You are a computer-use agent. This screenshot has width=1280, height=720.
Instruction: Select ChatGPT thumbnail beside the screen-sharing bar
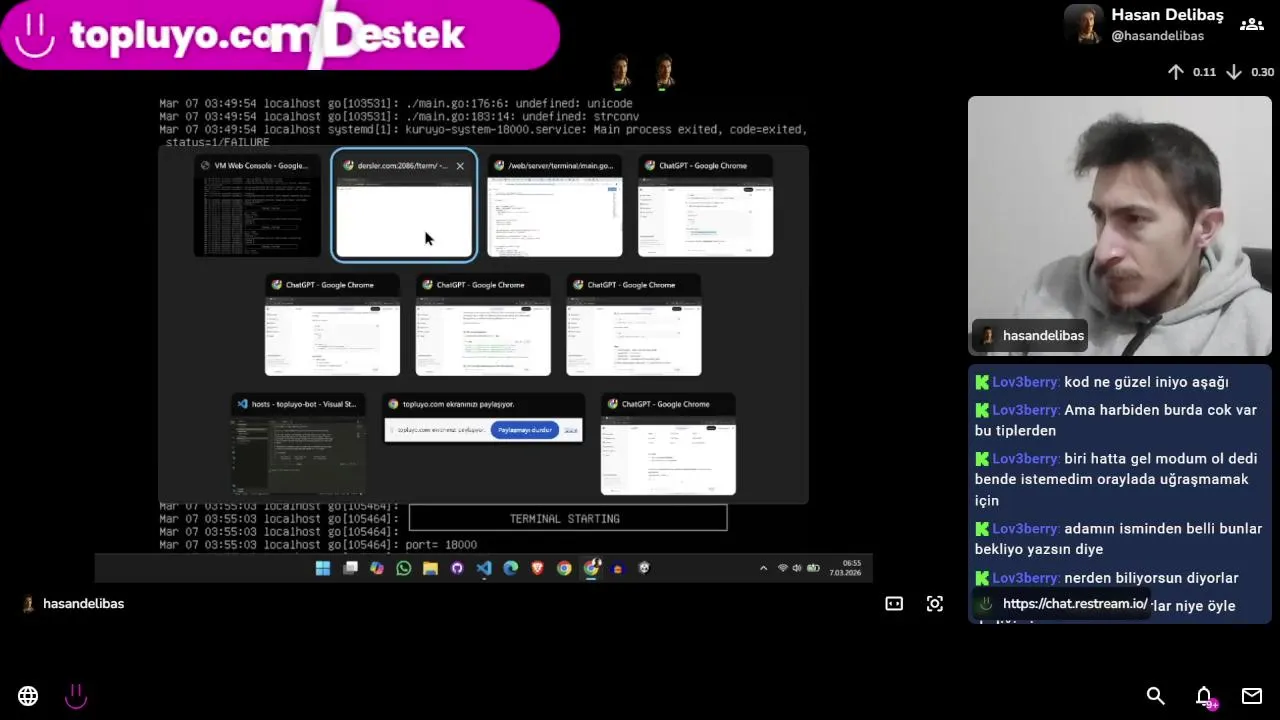tap(668, 444)
